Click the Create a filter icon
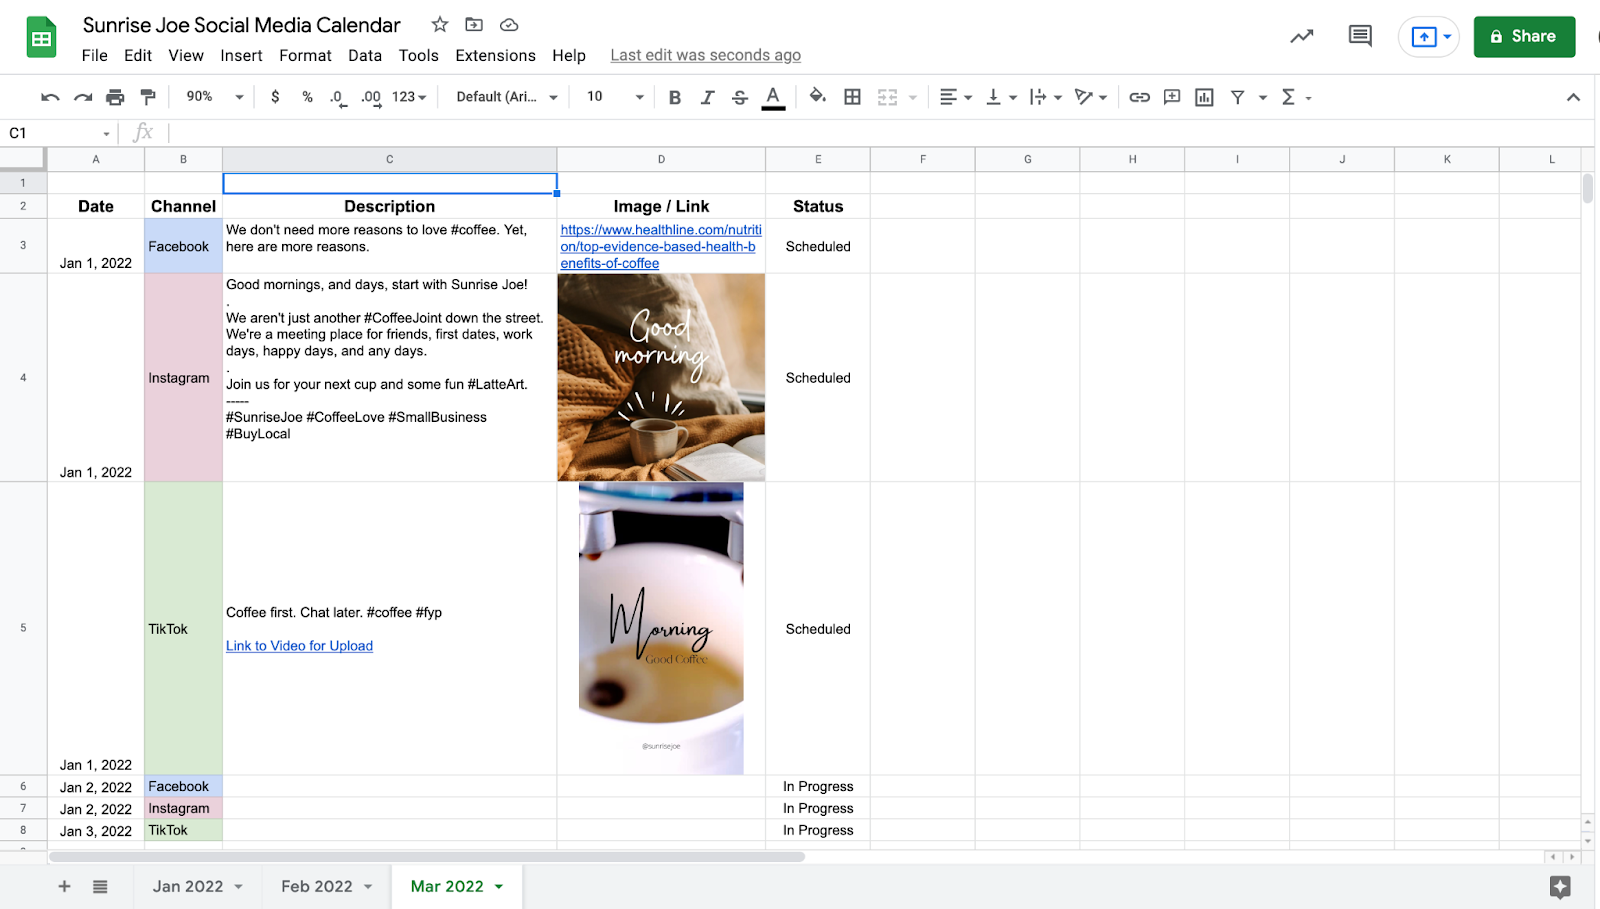Image resolution: width=1600 pixels, height=909 pixels. 1237,97
